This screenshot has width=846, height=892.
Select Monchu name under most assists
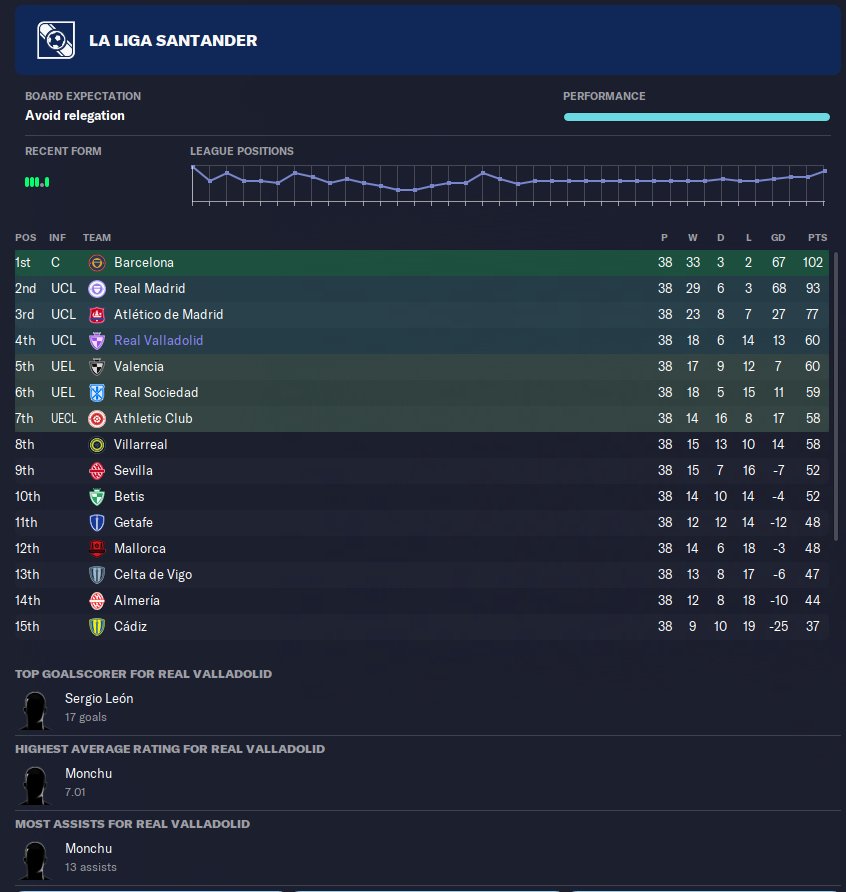[88, 849]
